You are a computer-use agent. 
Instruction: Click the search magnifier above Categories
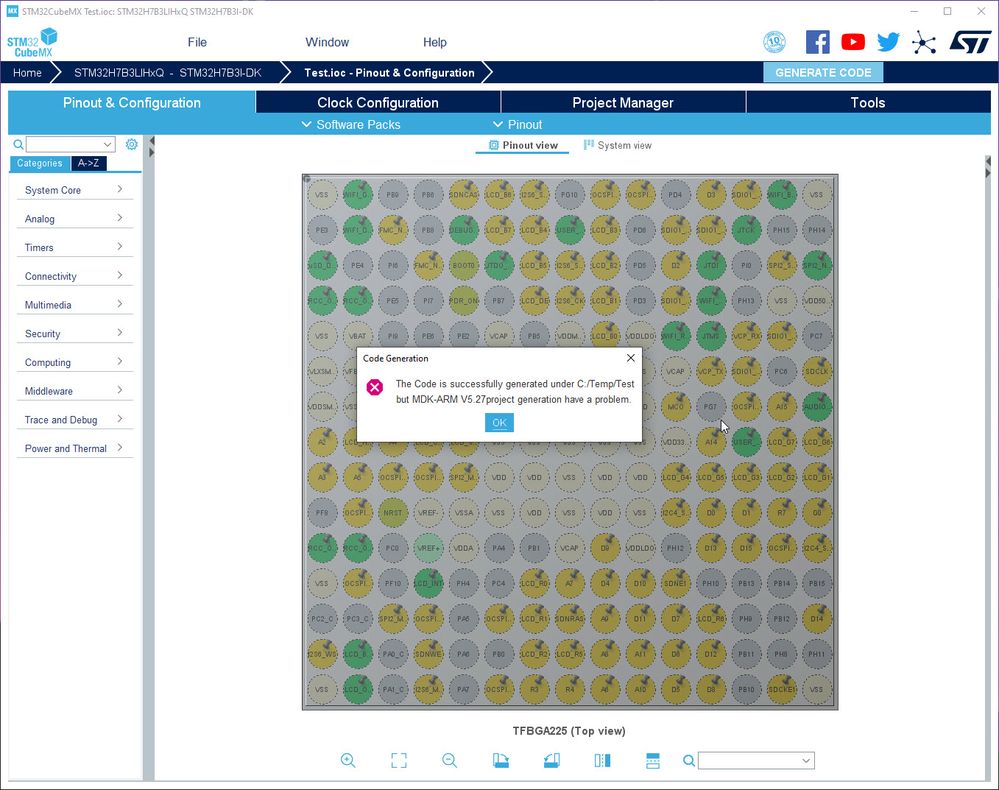tap(18, 145)
